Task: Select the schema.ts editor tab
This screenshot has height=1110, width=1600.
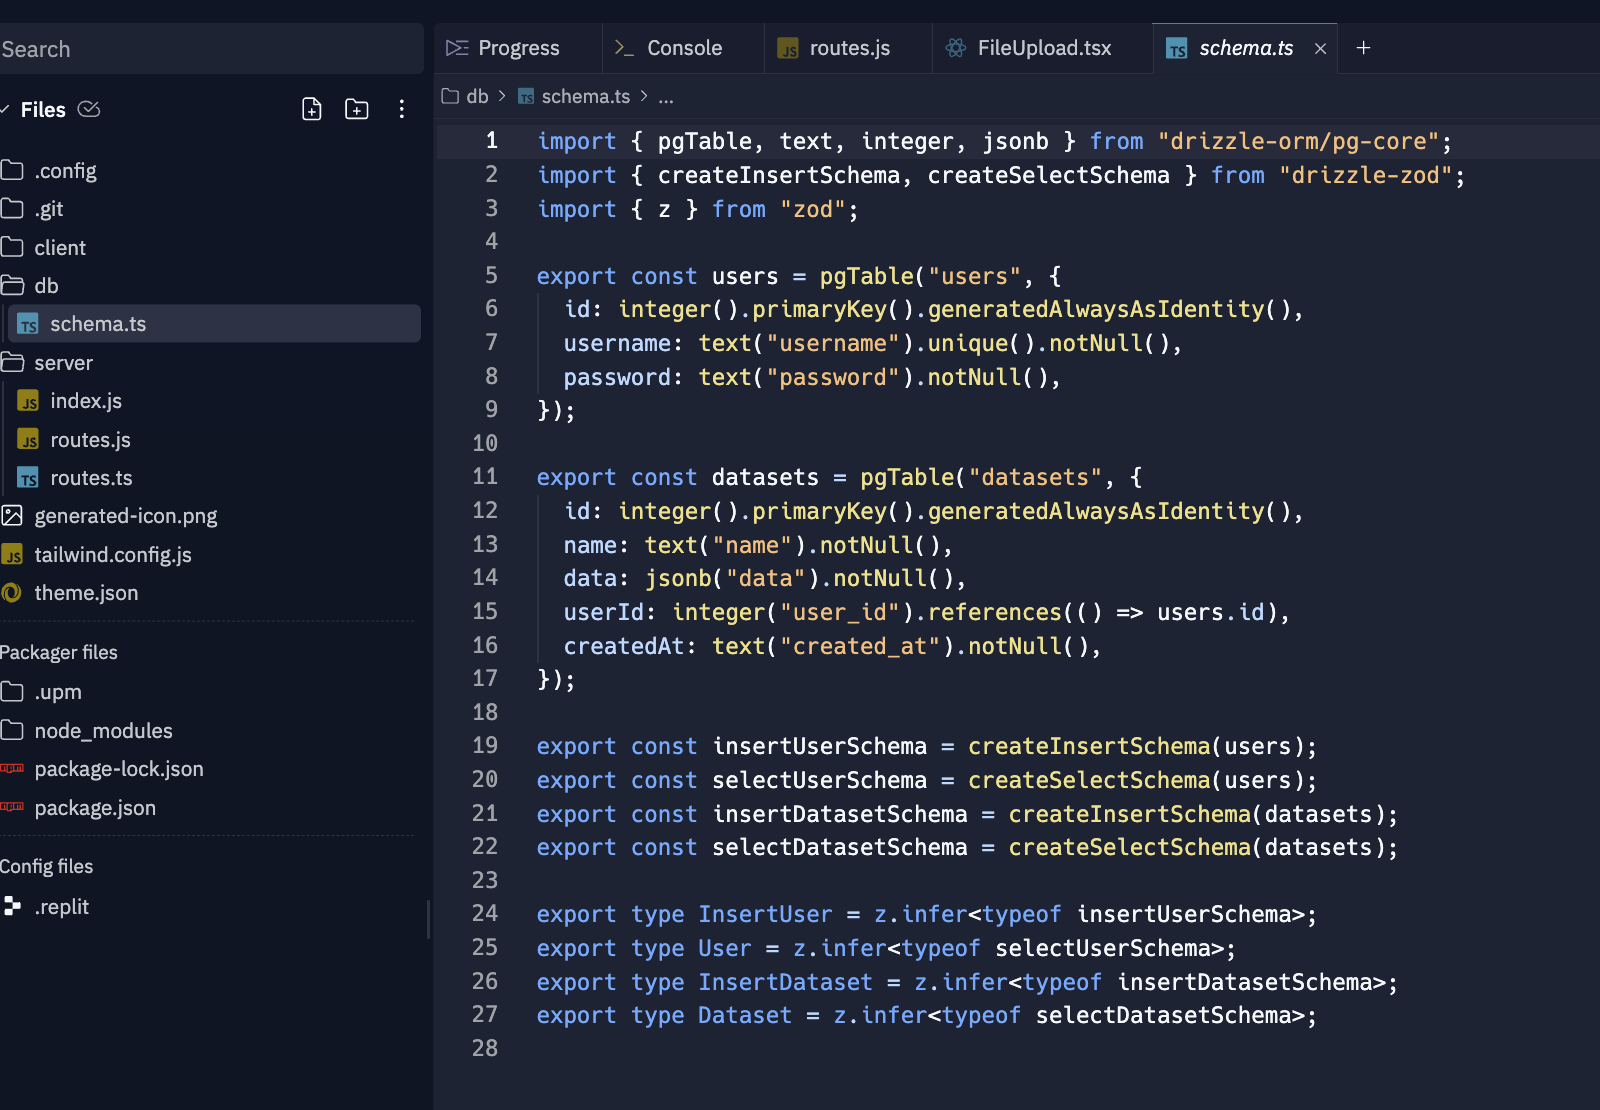Action: click(x=1245, y=48)
